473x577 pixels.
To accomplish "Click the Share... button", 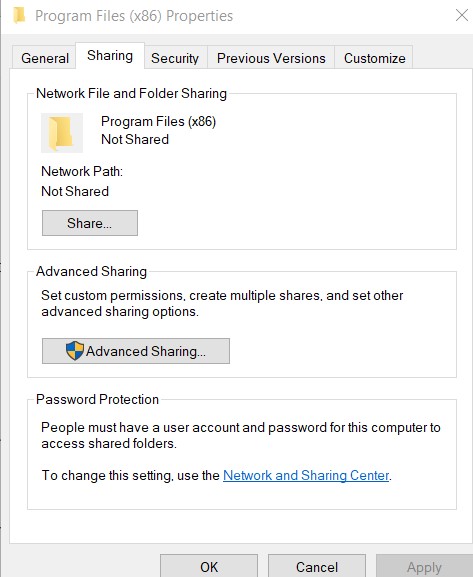I will 90,223.
